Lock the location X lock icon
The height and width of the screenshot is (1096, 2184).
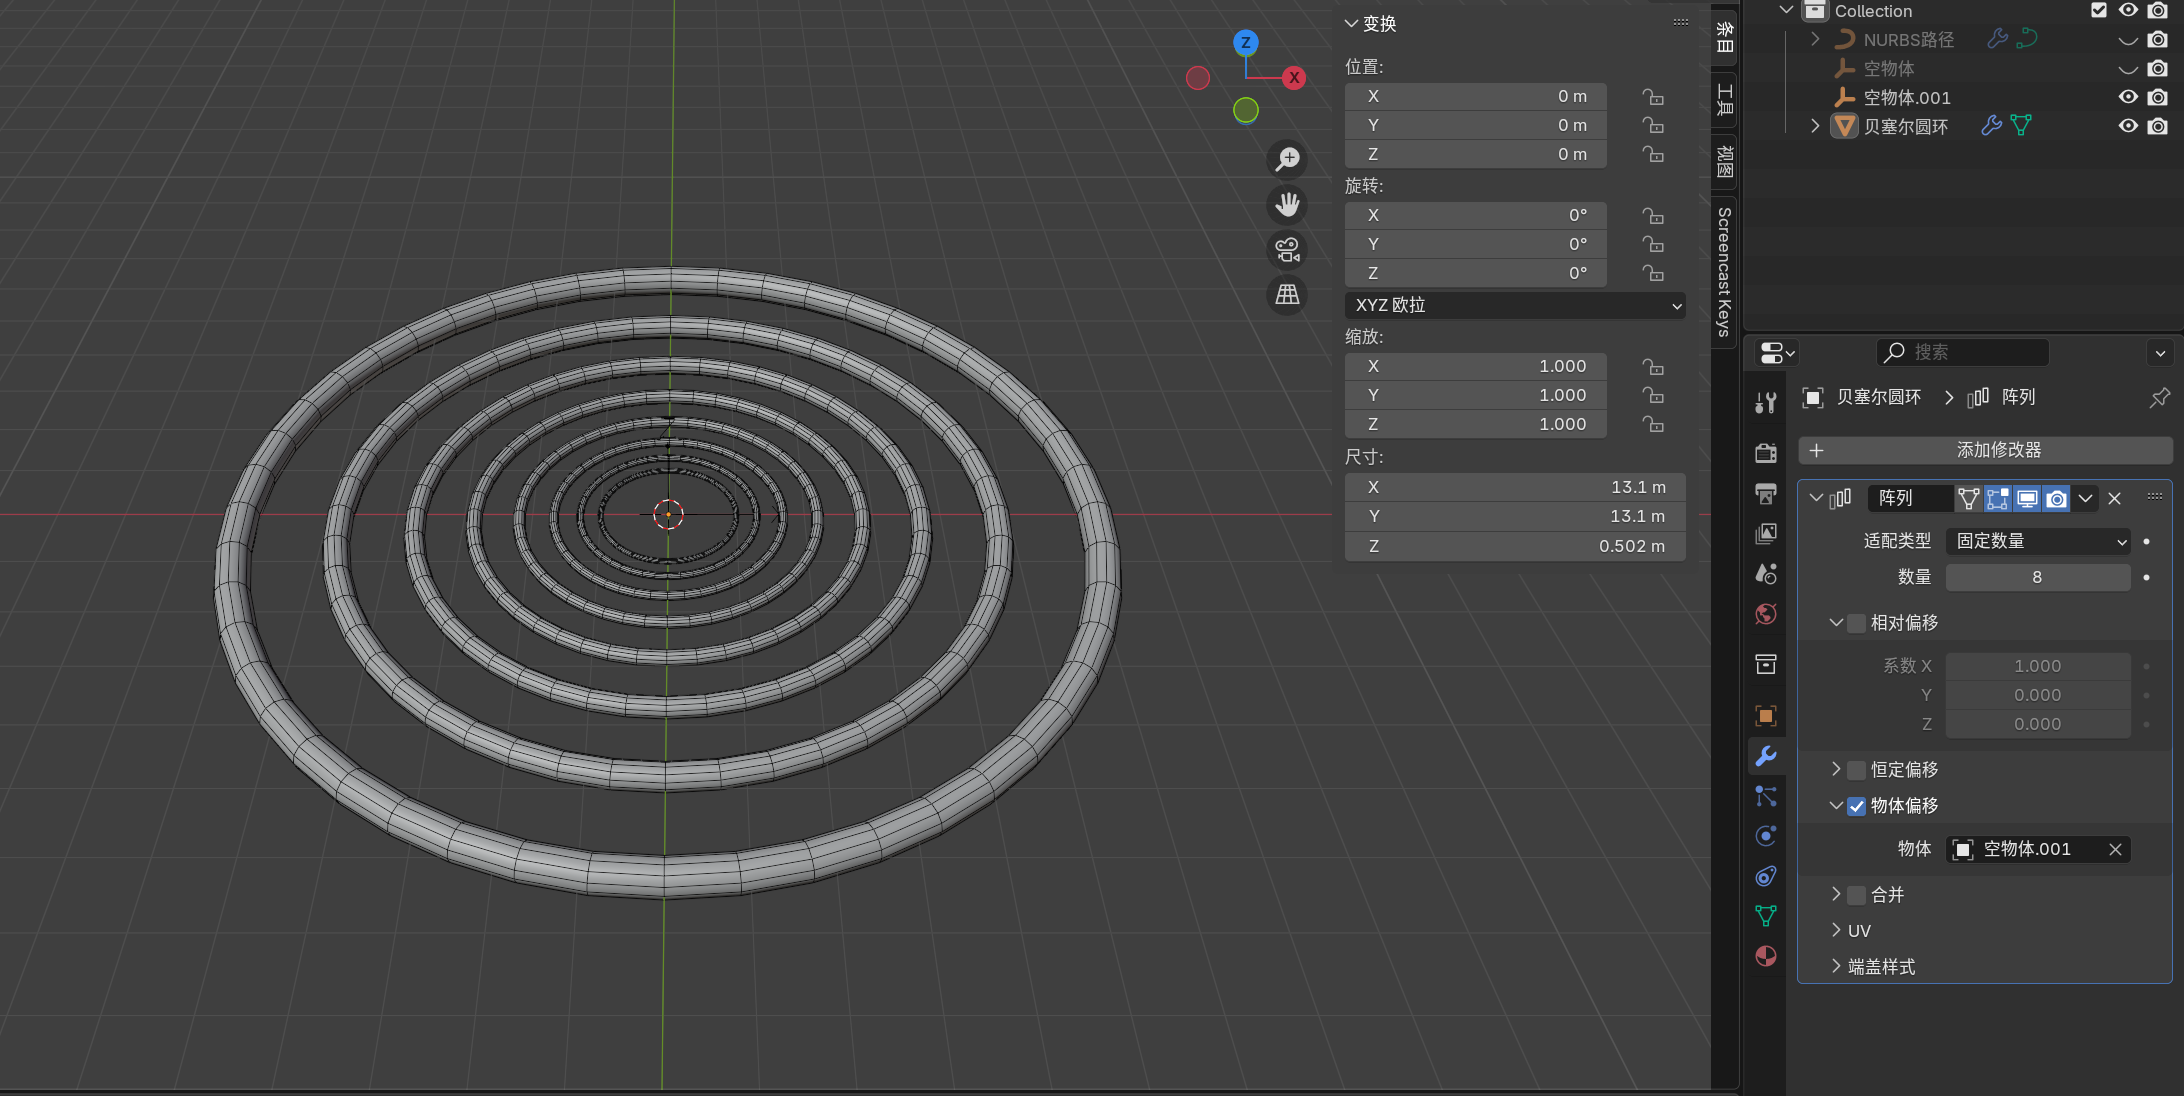(1653, 97)
